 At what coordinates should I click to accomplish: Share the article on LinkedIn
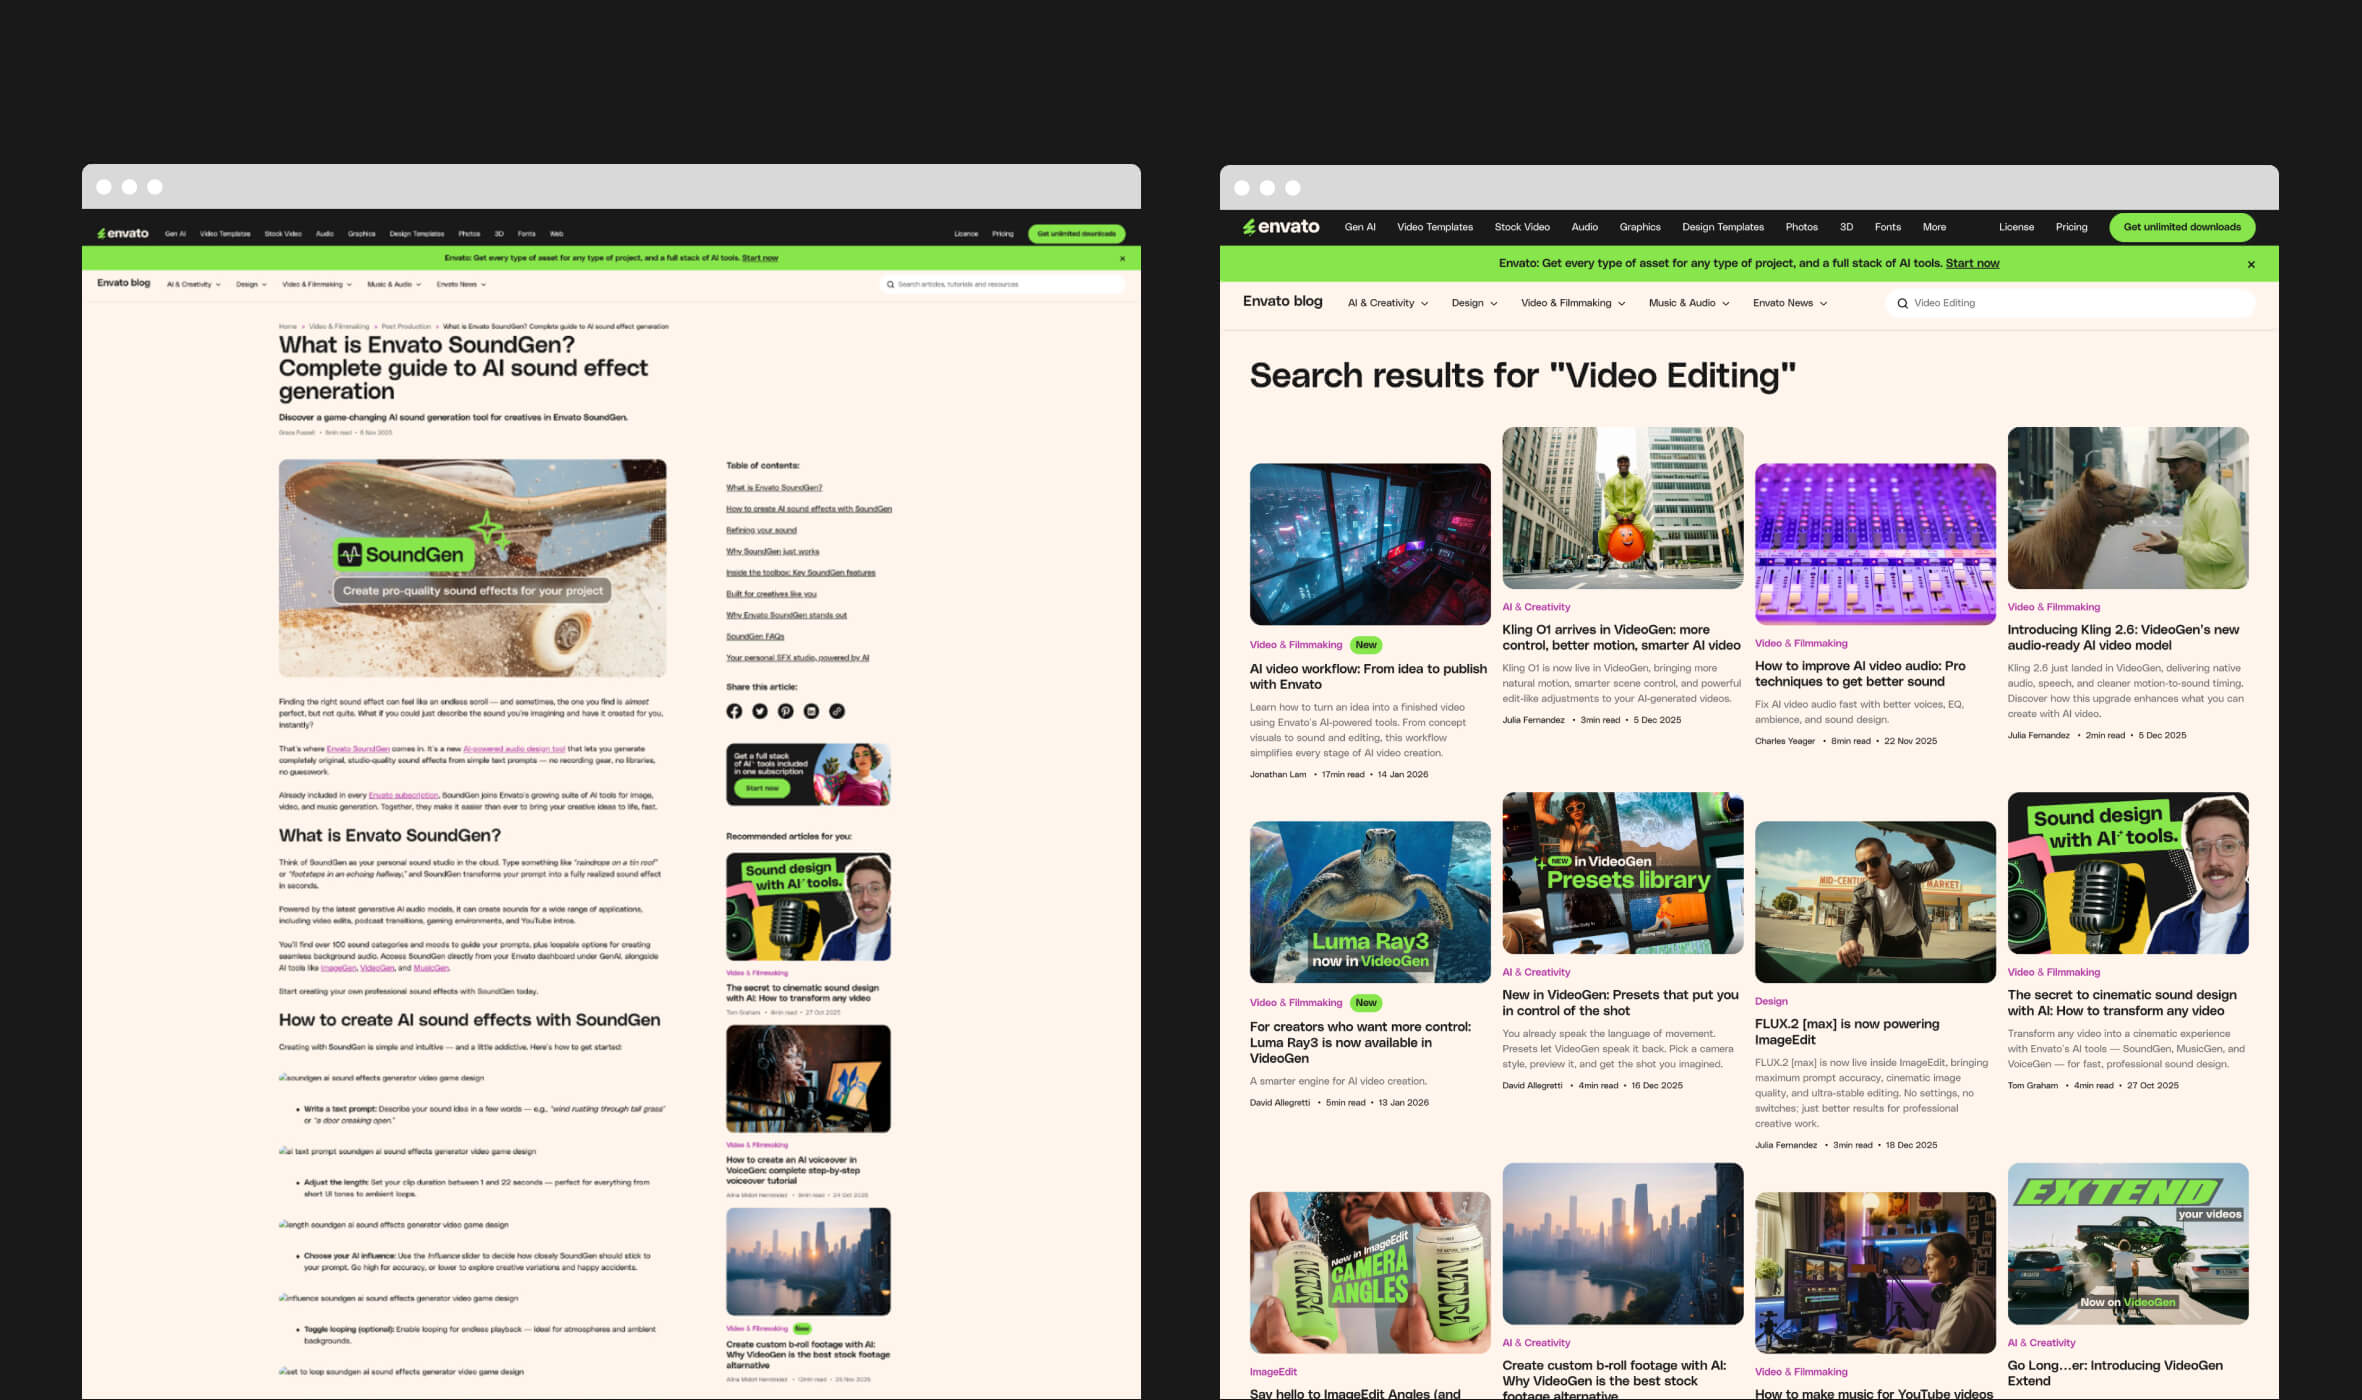coord(811,711)
